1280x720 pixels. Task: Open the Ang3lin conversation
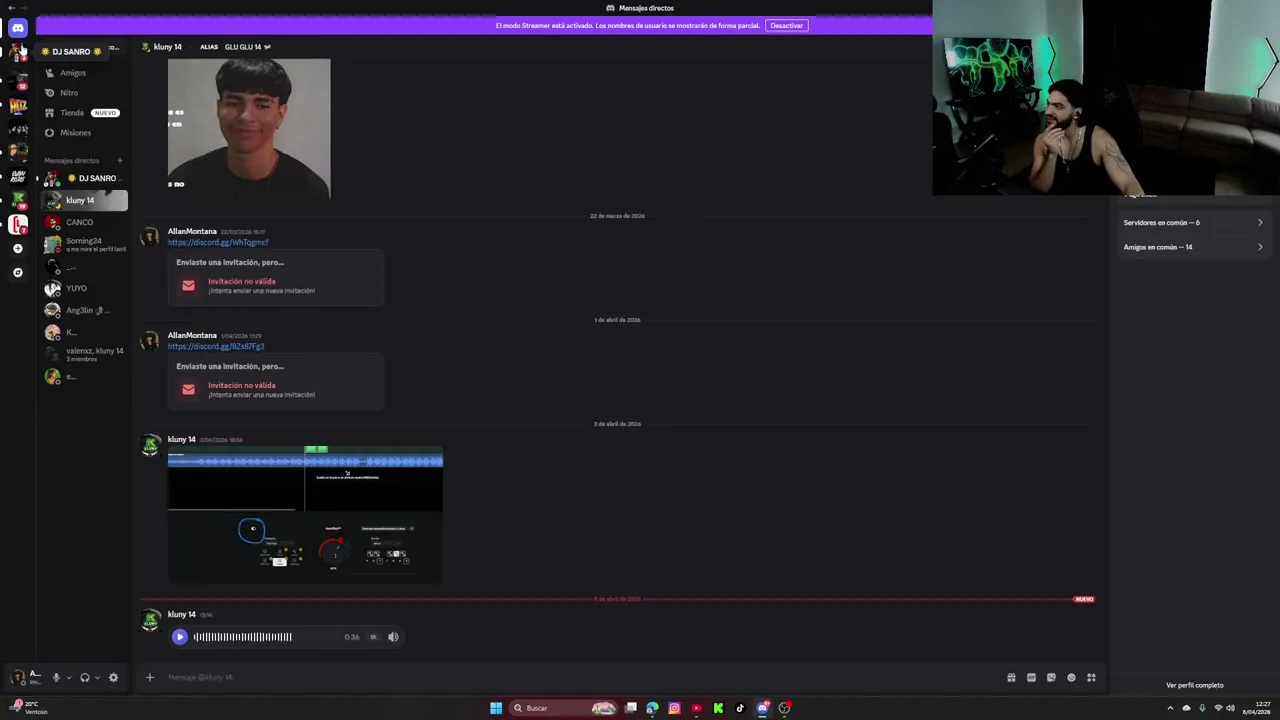point(84,310)
